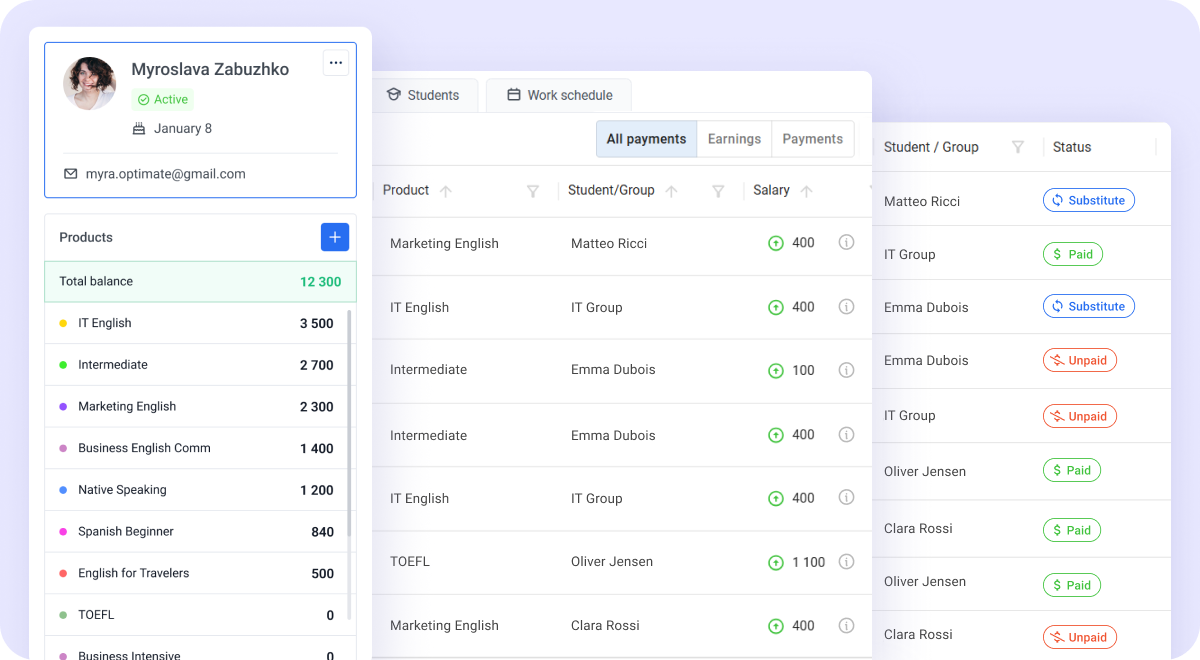This screenshot has width=1200, height=660.
Task: Select the Earnings filter
Action: click(x=734, y=139)
